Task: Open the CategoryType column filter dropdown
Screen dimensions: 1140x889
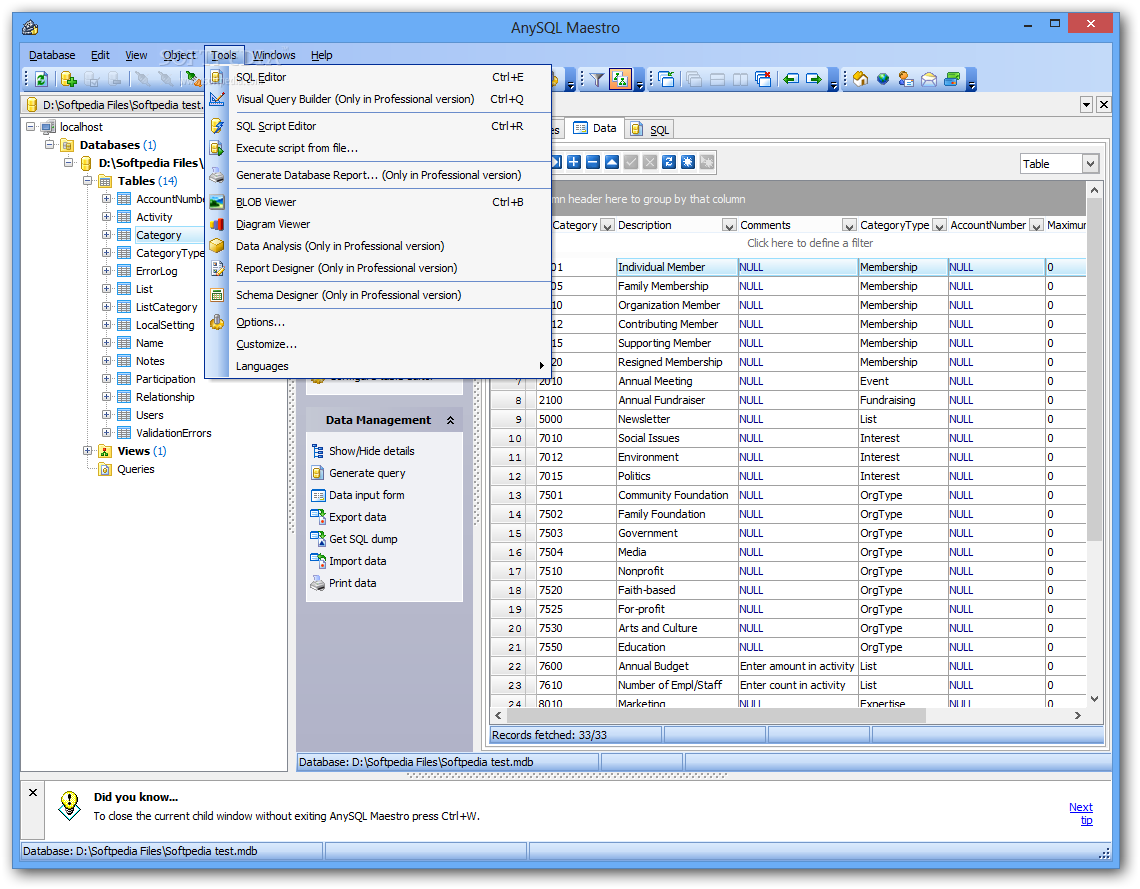Action: (939, 225)
